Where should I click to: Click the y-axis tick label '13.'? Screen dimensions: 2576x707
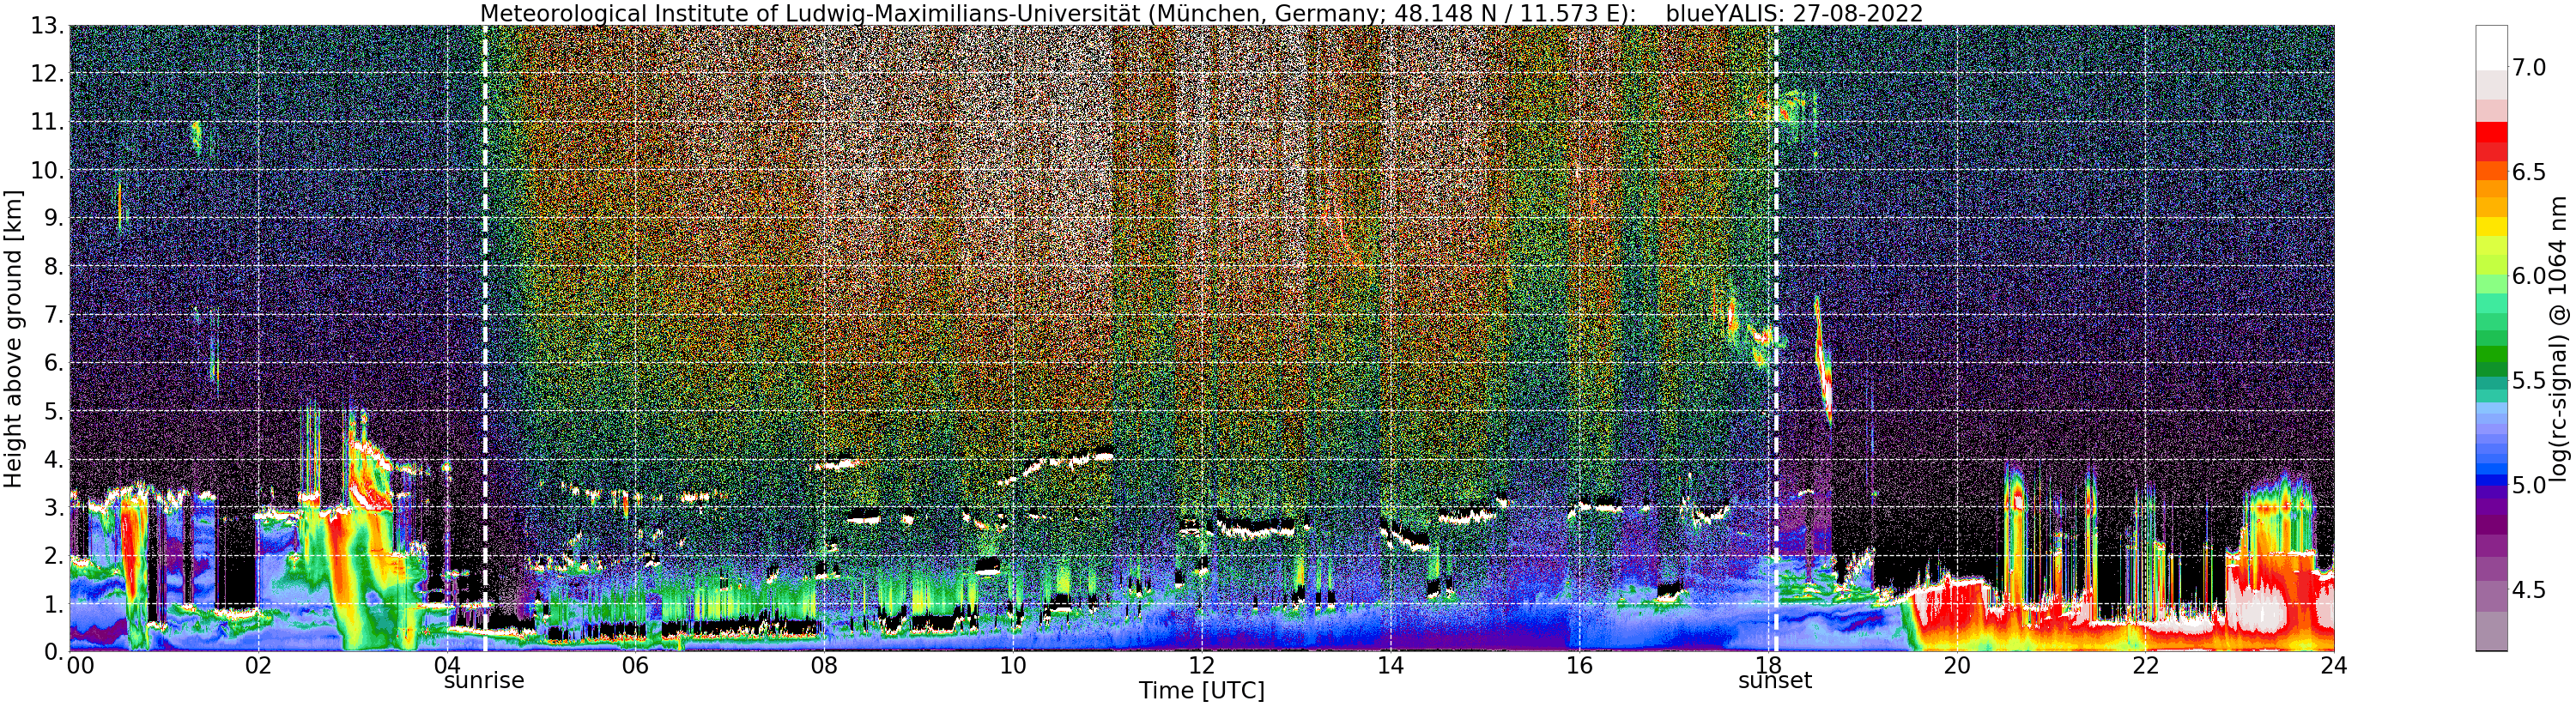48,26
